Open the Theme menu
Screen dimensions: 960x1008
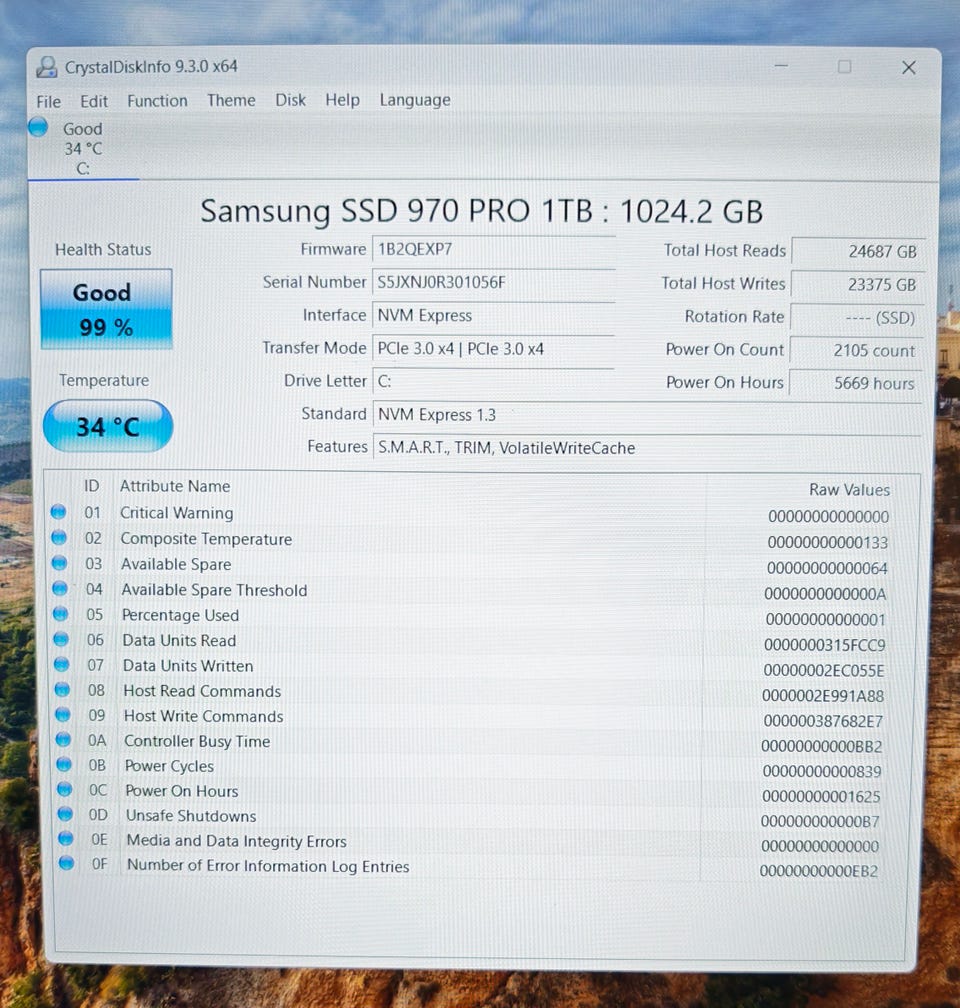(231, 100)
